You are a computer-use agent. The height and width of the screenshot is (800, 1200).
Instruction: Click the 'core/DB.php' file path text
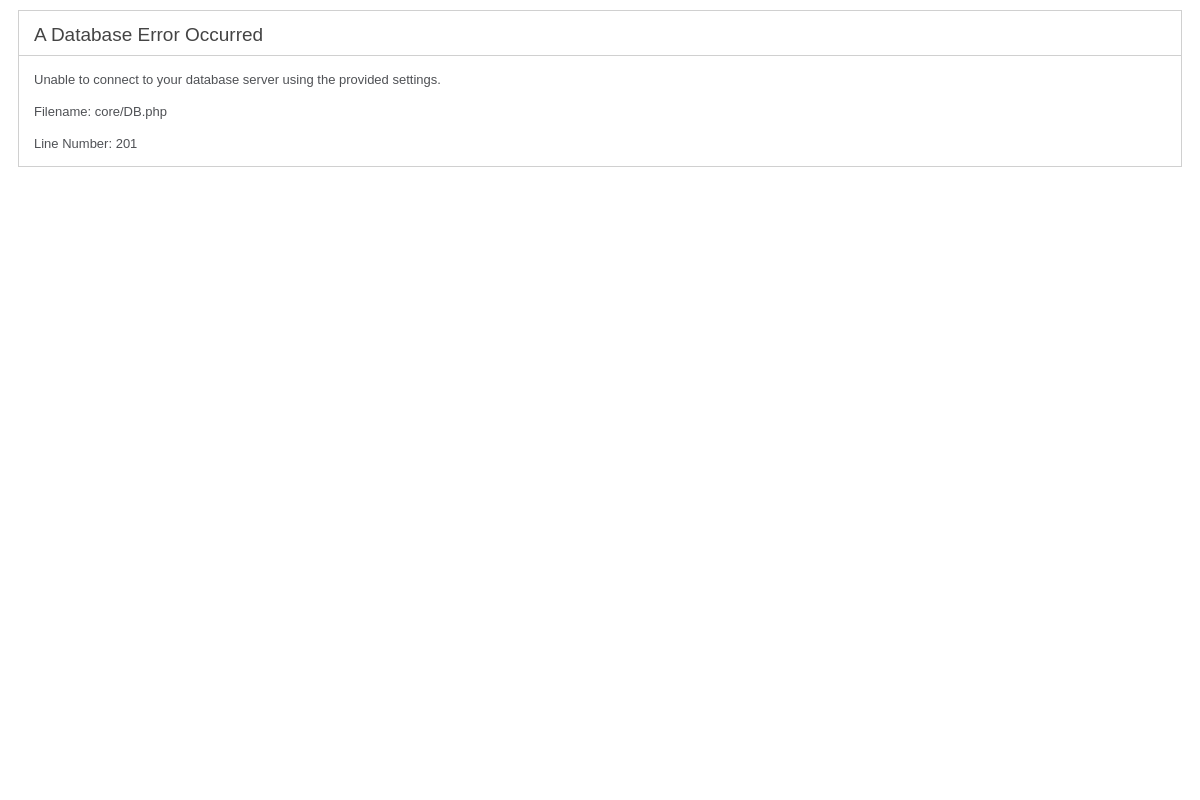(x=130, y=111)
